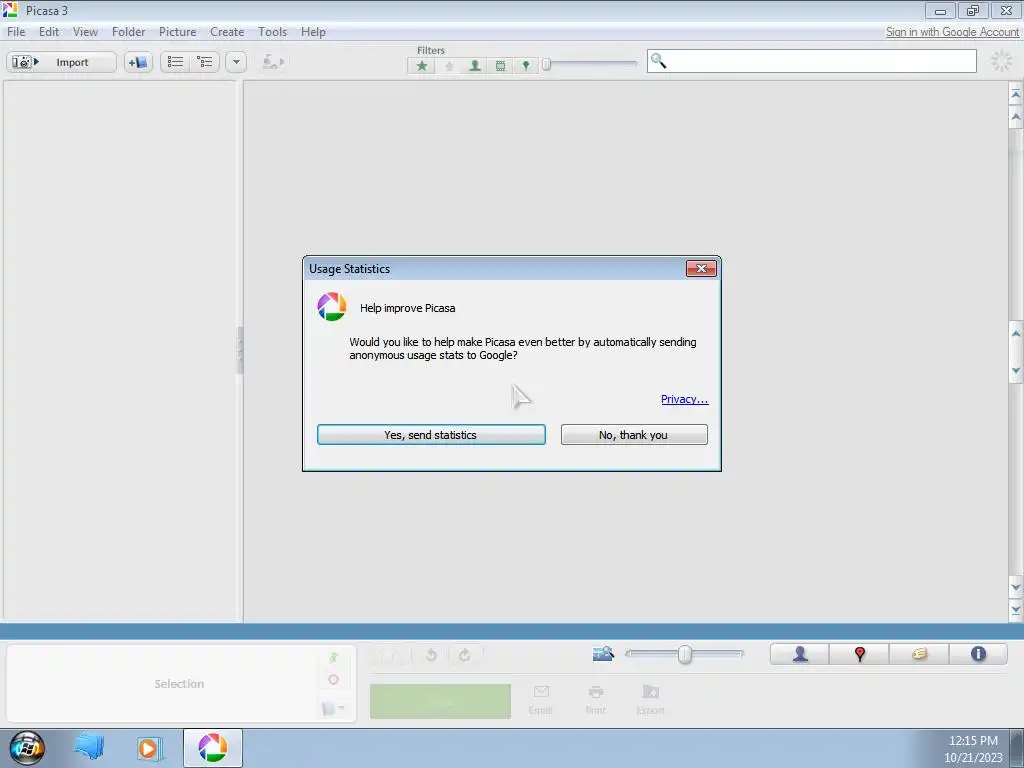Show the People panel
Image resolution: width=1024 pixels, height=768 pixels.
[x=800, y=654]
